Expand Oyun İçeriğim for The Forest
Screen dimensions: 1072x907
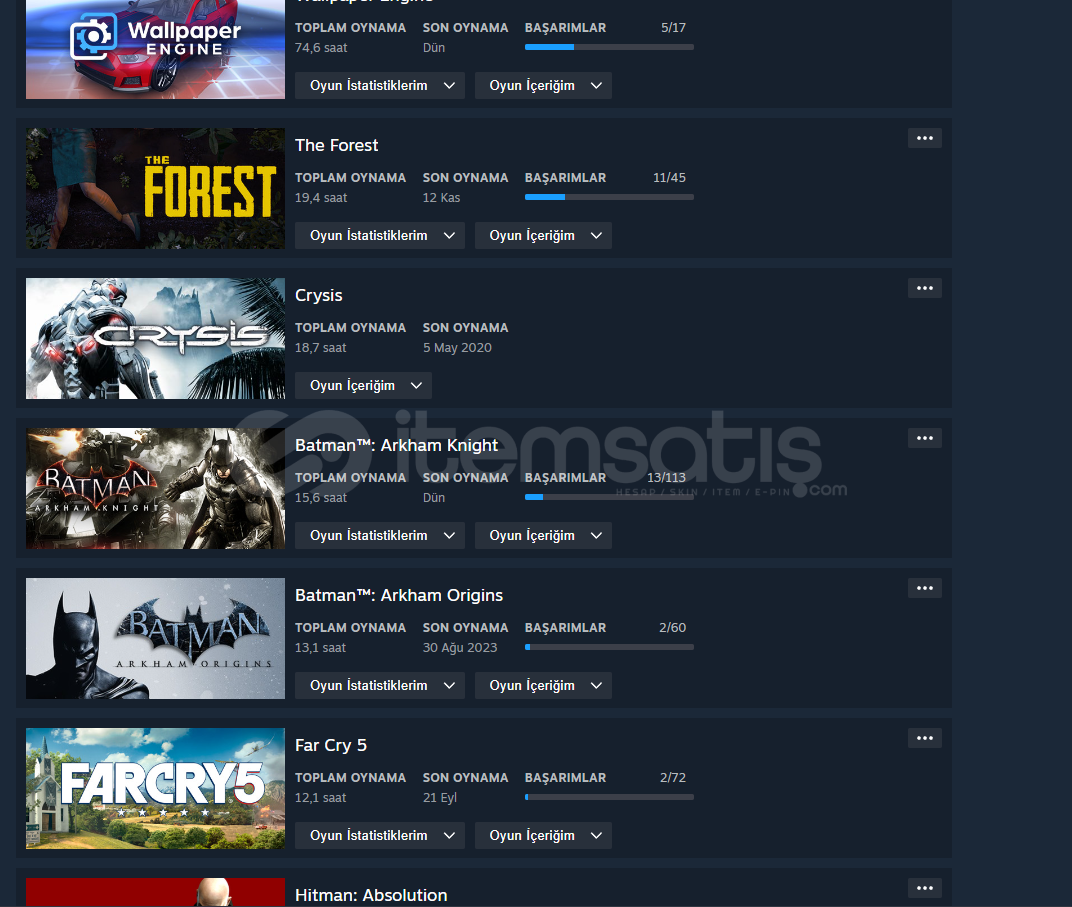[543, 235]
